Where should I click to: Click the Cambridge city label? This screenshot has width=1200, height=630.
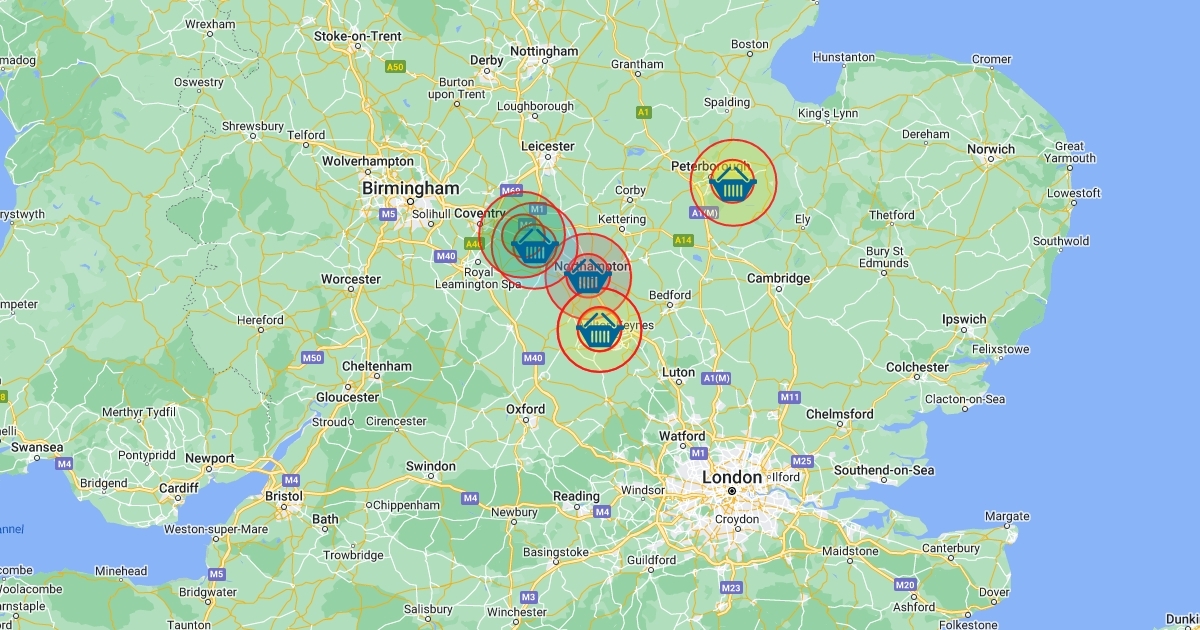779,278
